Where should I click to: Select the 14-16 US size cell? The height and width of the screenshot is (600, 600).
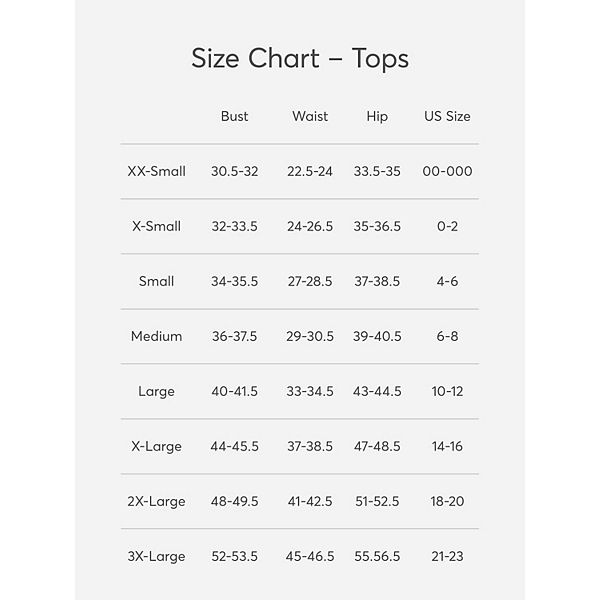pos(447,446)
